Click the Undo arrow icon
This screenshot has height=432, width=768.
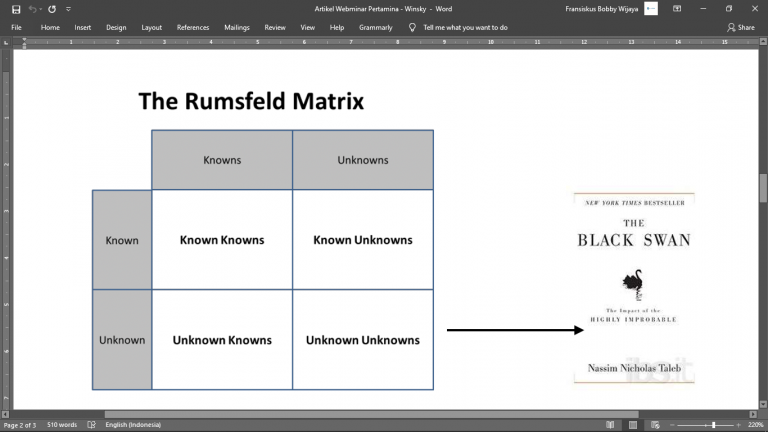34,9
